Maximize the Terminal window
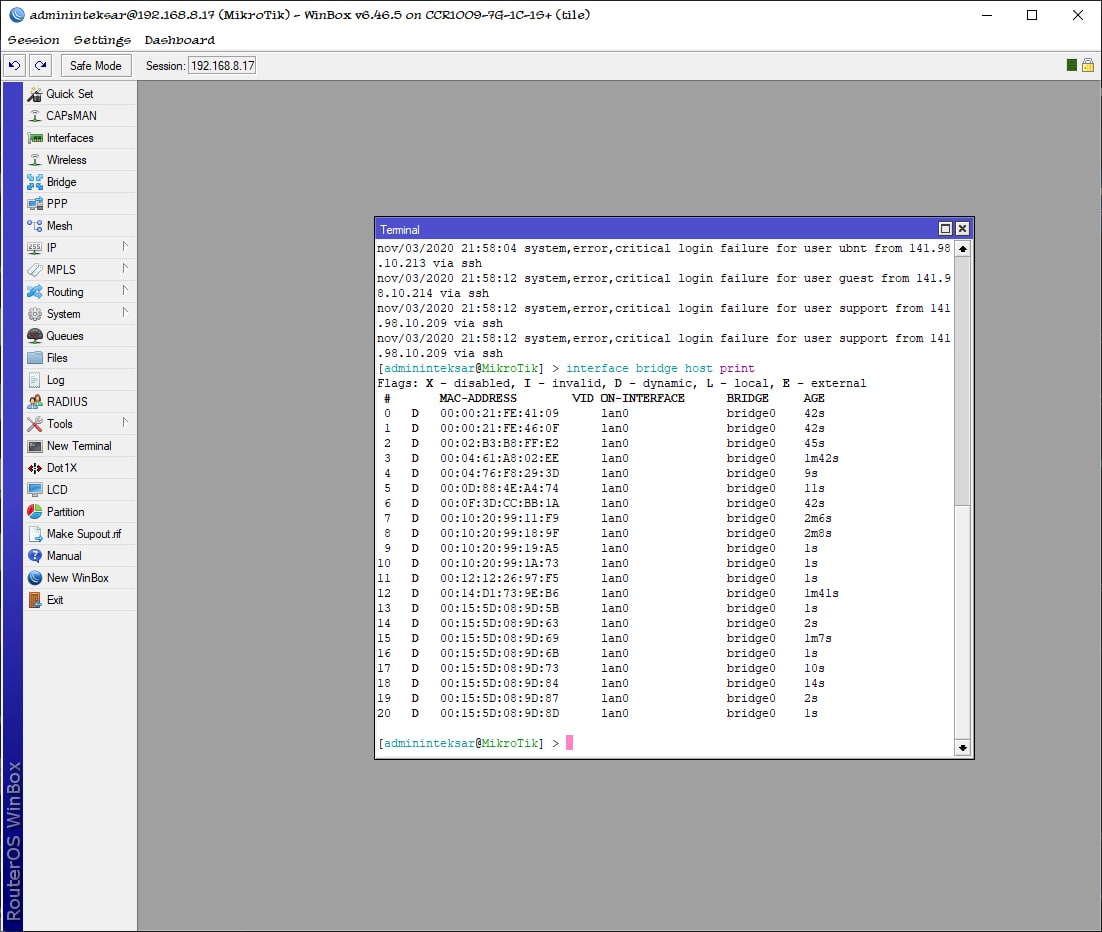This screenshot has height=932, width=1102. (x=945, y=228)
